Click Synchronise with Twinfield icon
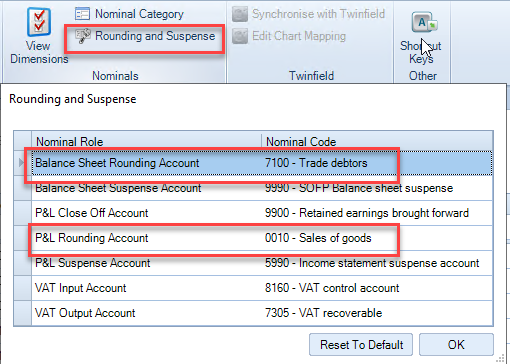 coord(240,14)
